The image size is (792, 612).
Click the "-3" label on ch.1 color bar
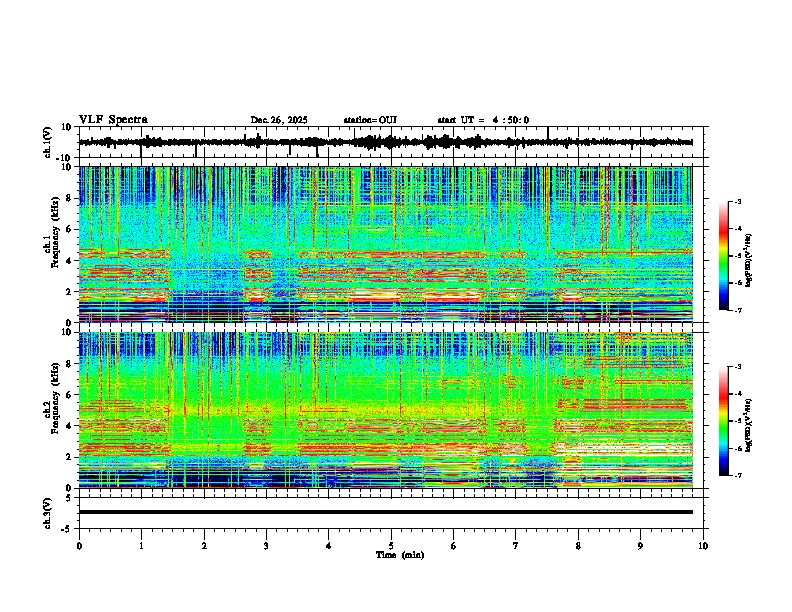coord(738,202)
